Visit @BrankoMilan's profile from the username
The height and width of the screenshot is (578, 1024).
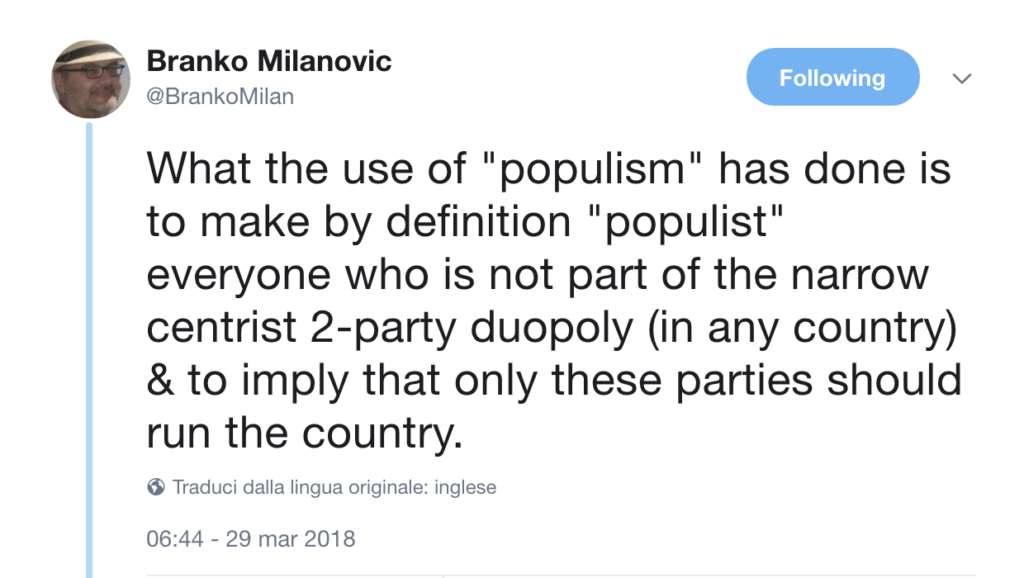tap(220, 96)
